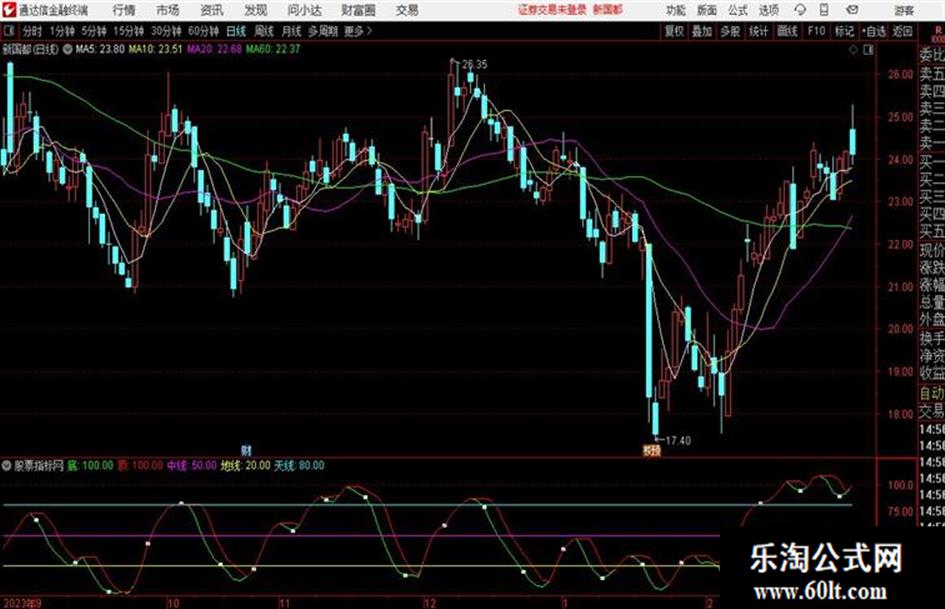
Task: Open the 资讯 menu
Action: click(x=212, y=10)
